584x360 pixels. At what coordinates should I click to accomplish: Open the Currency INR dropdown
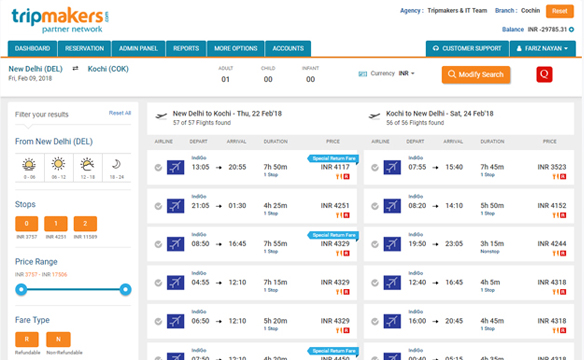[406, 73]
